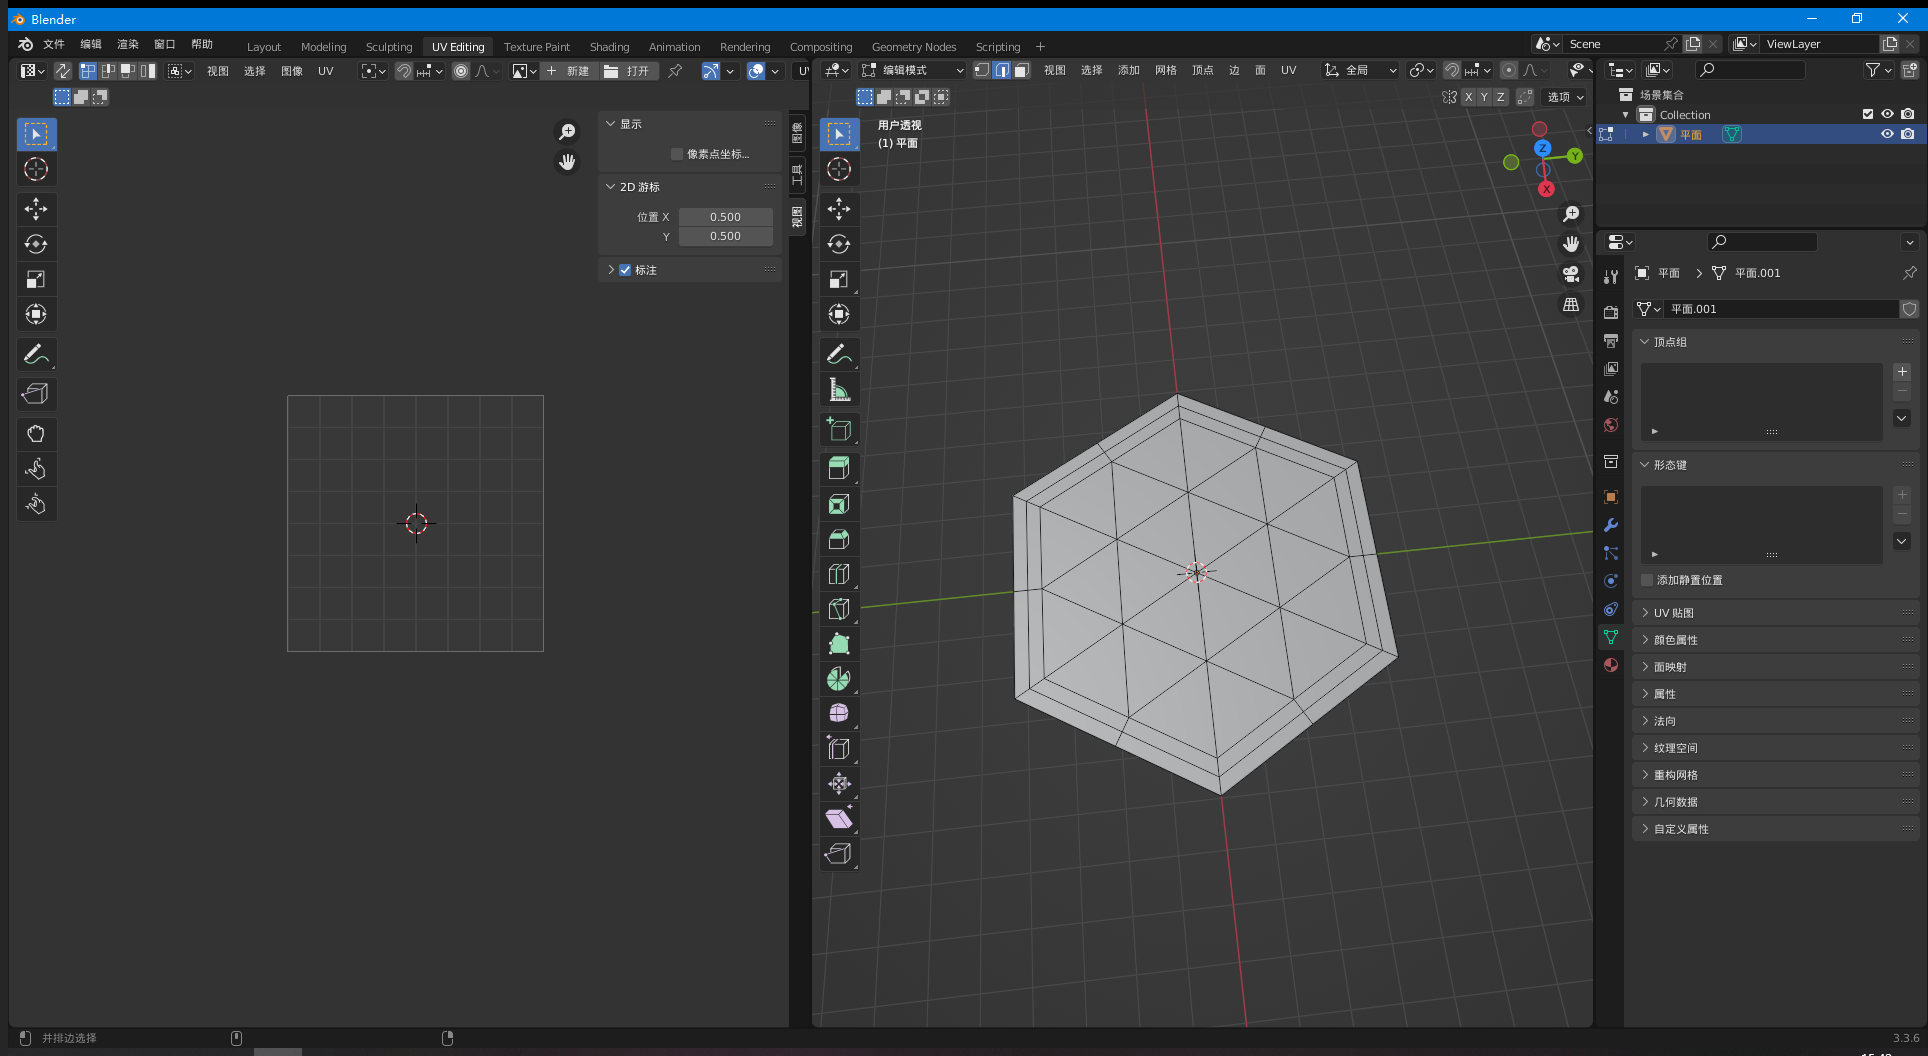Open the 渲染 menu
Screen dimensions: 1928x1056
[x=128, y=44]
